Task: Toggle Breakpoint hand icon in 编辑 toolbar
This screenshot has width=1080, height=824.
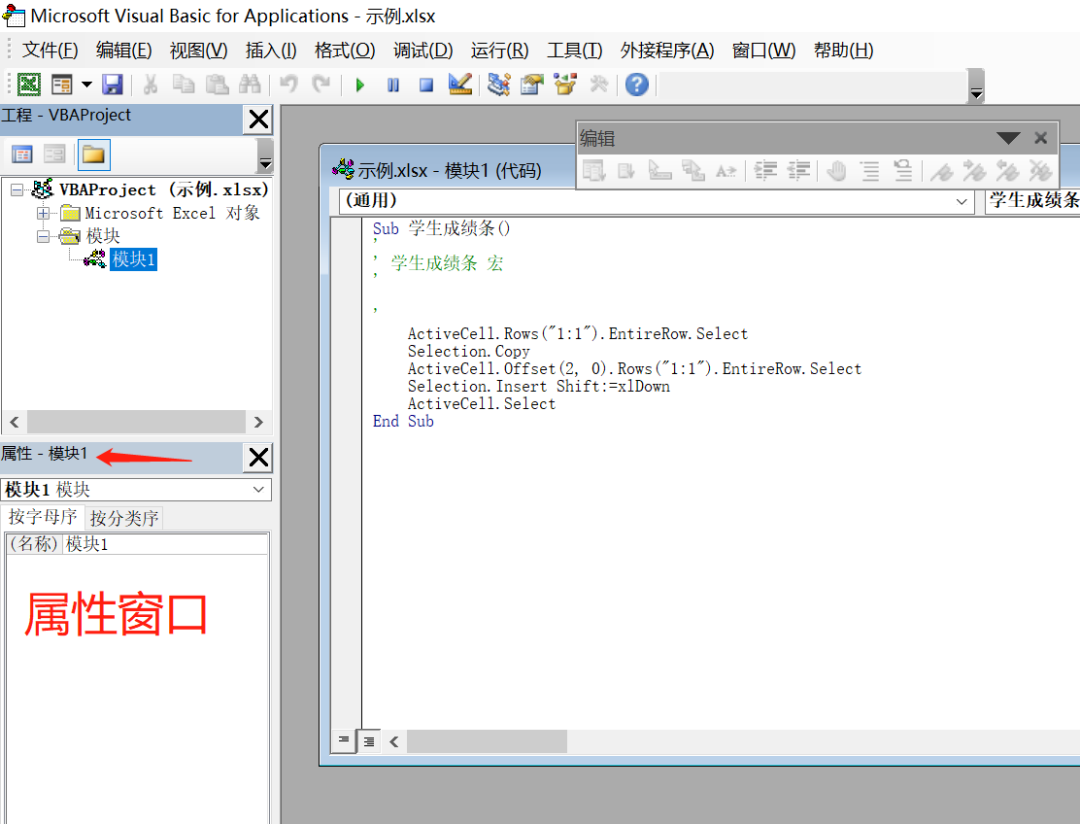Action: tap(836, 170)
